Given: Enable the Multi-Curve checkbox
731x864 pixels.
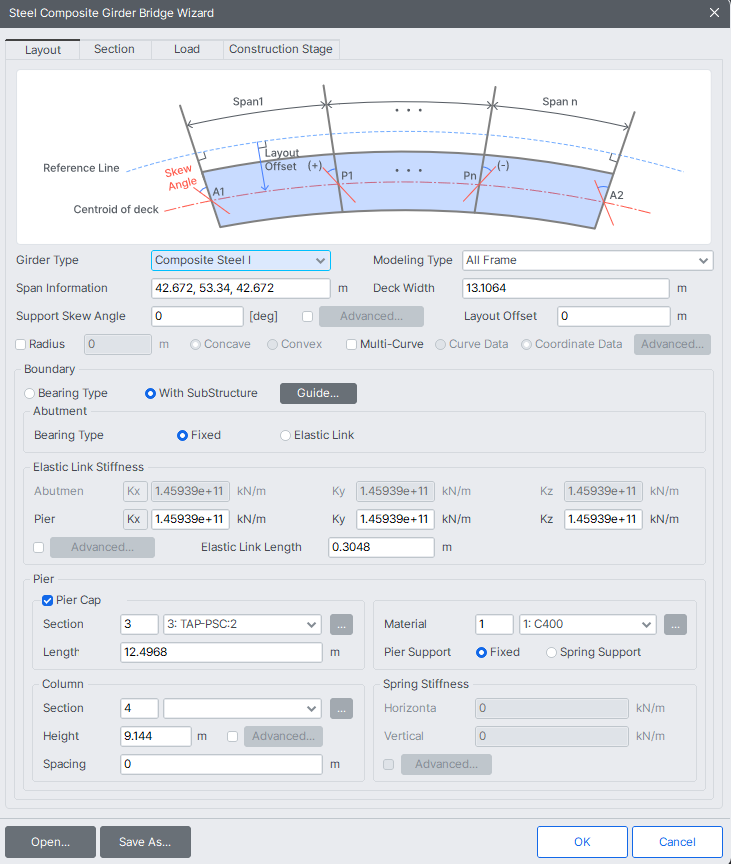Looking at the screenshot, I should pos(352,344).
